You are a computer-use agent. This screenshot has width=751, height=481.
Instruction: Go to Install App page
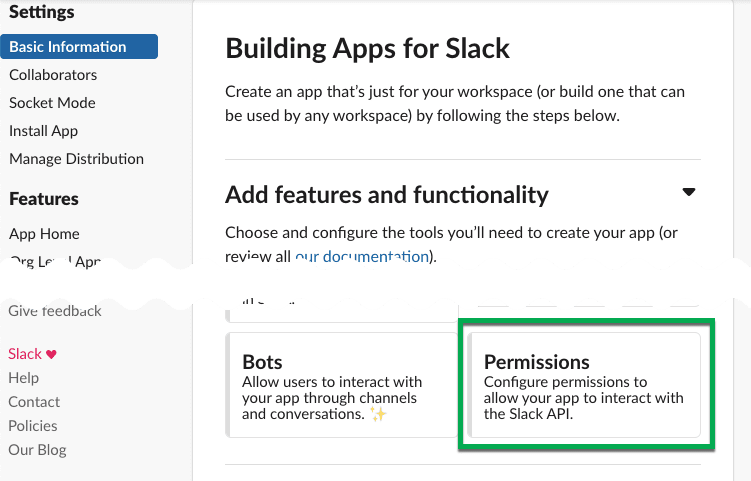43,131
